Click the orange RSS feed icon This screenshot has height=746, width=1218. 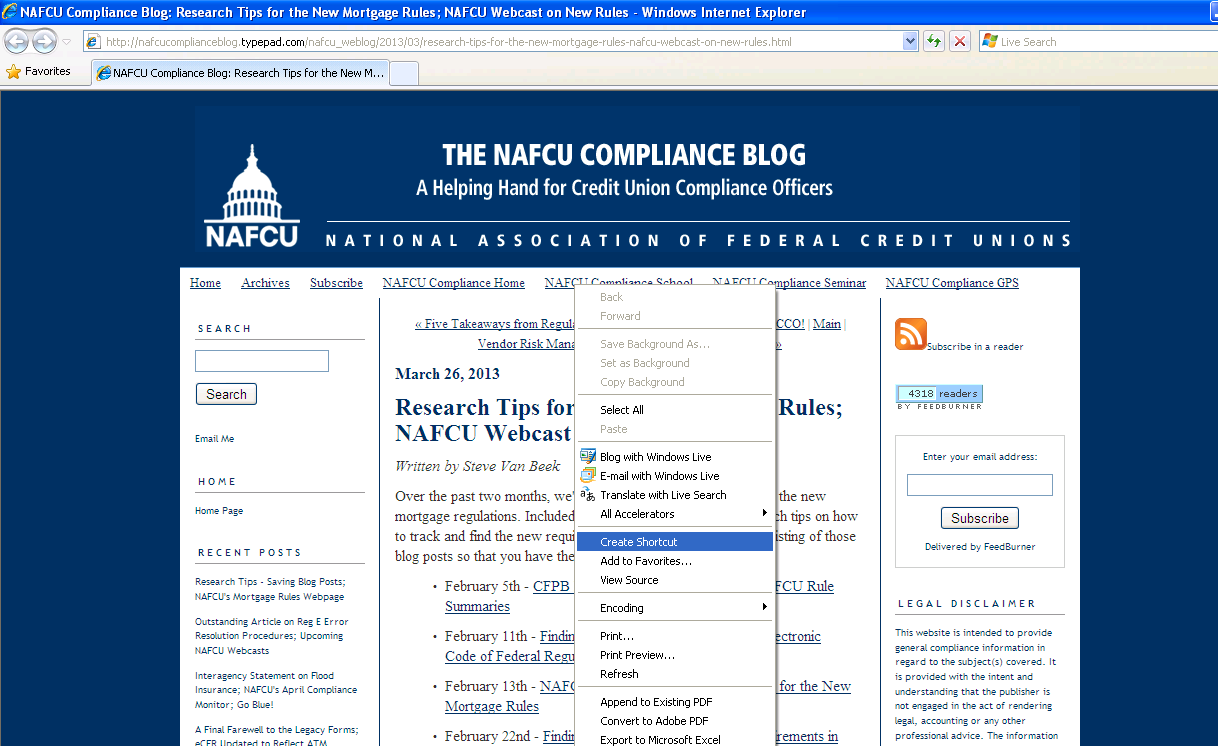click(x=911, y=334)
